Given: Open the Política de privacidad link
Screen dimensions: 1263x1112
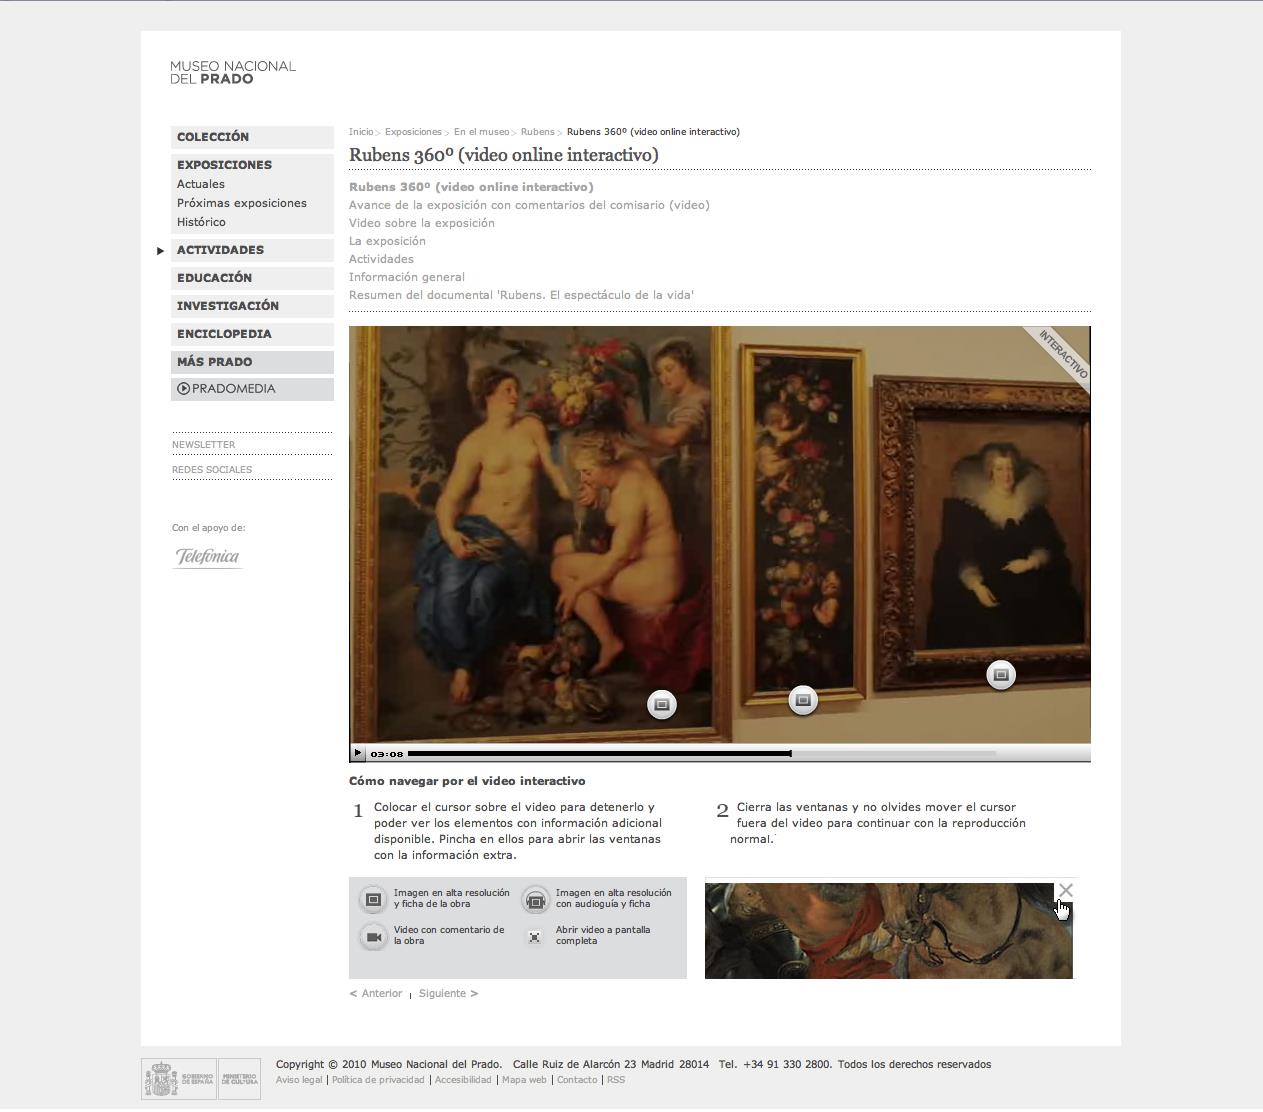Looking at the screenshot, I should click(378, 1080).
